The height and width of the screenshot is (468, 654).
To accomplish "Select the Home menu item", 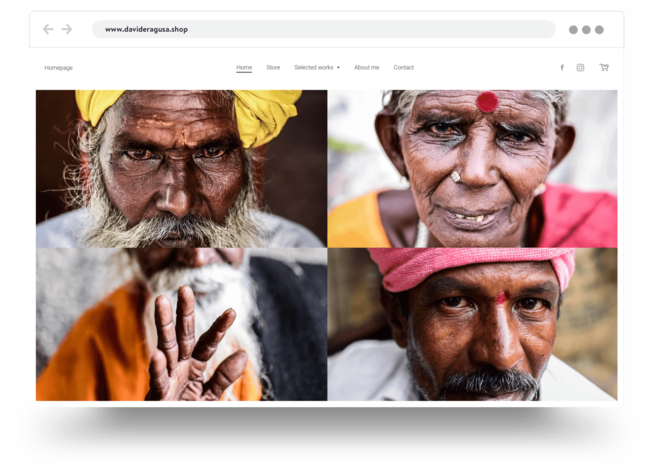I will click(244, 68).
